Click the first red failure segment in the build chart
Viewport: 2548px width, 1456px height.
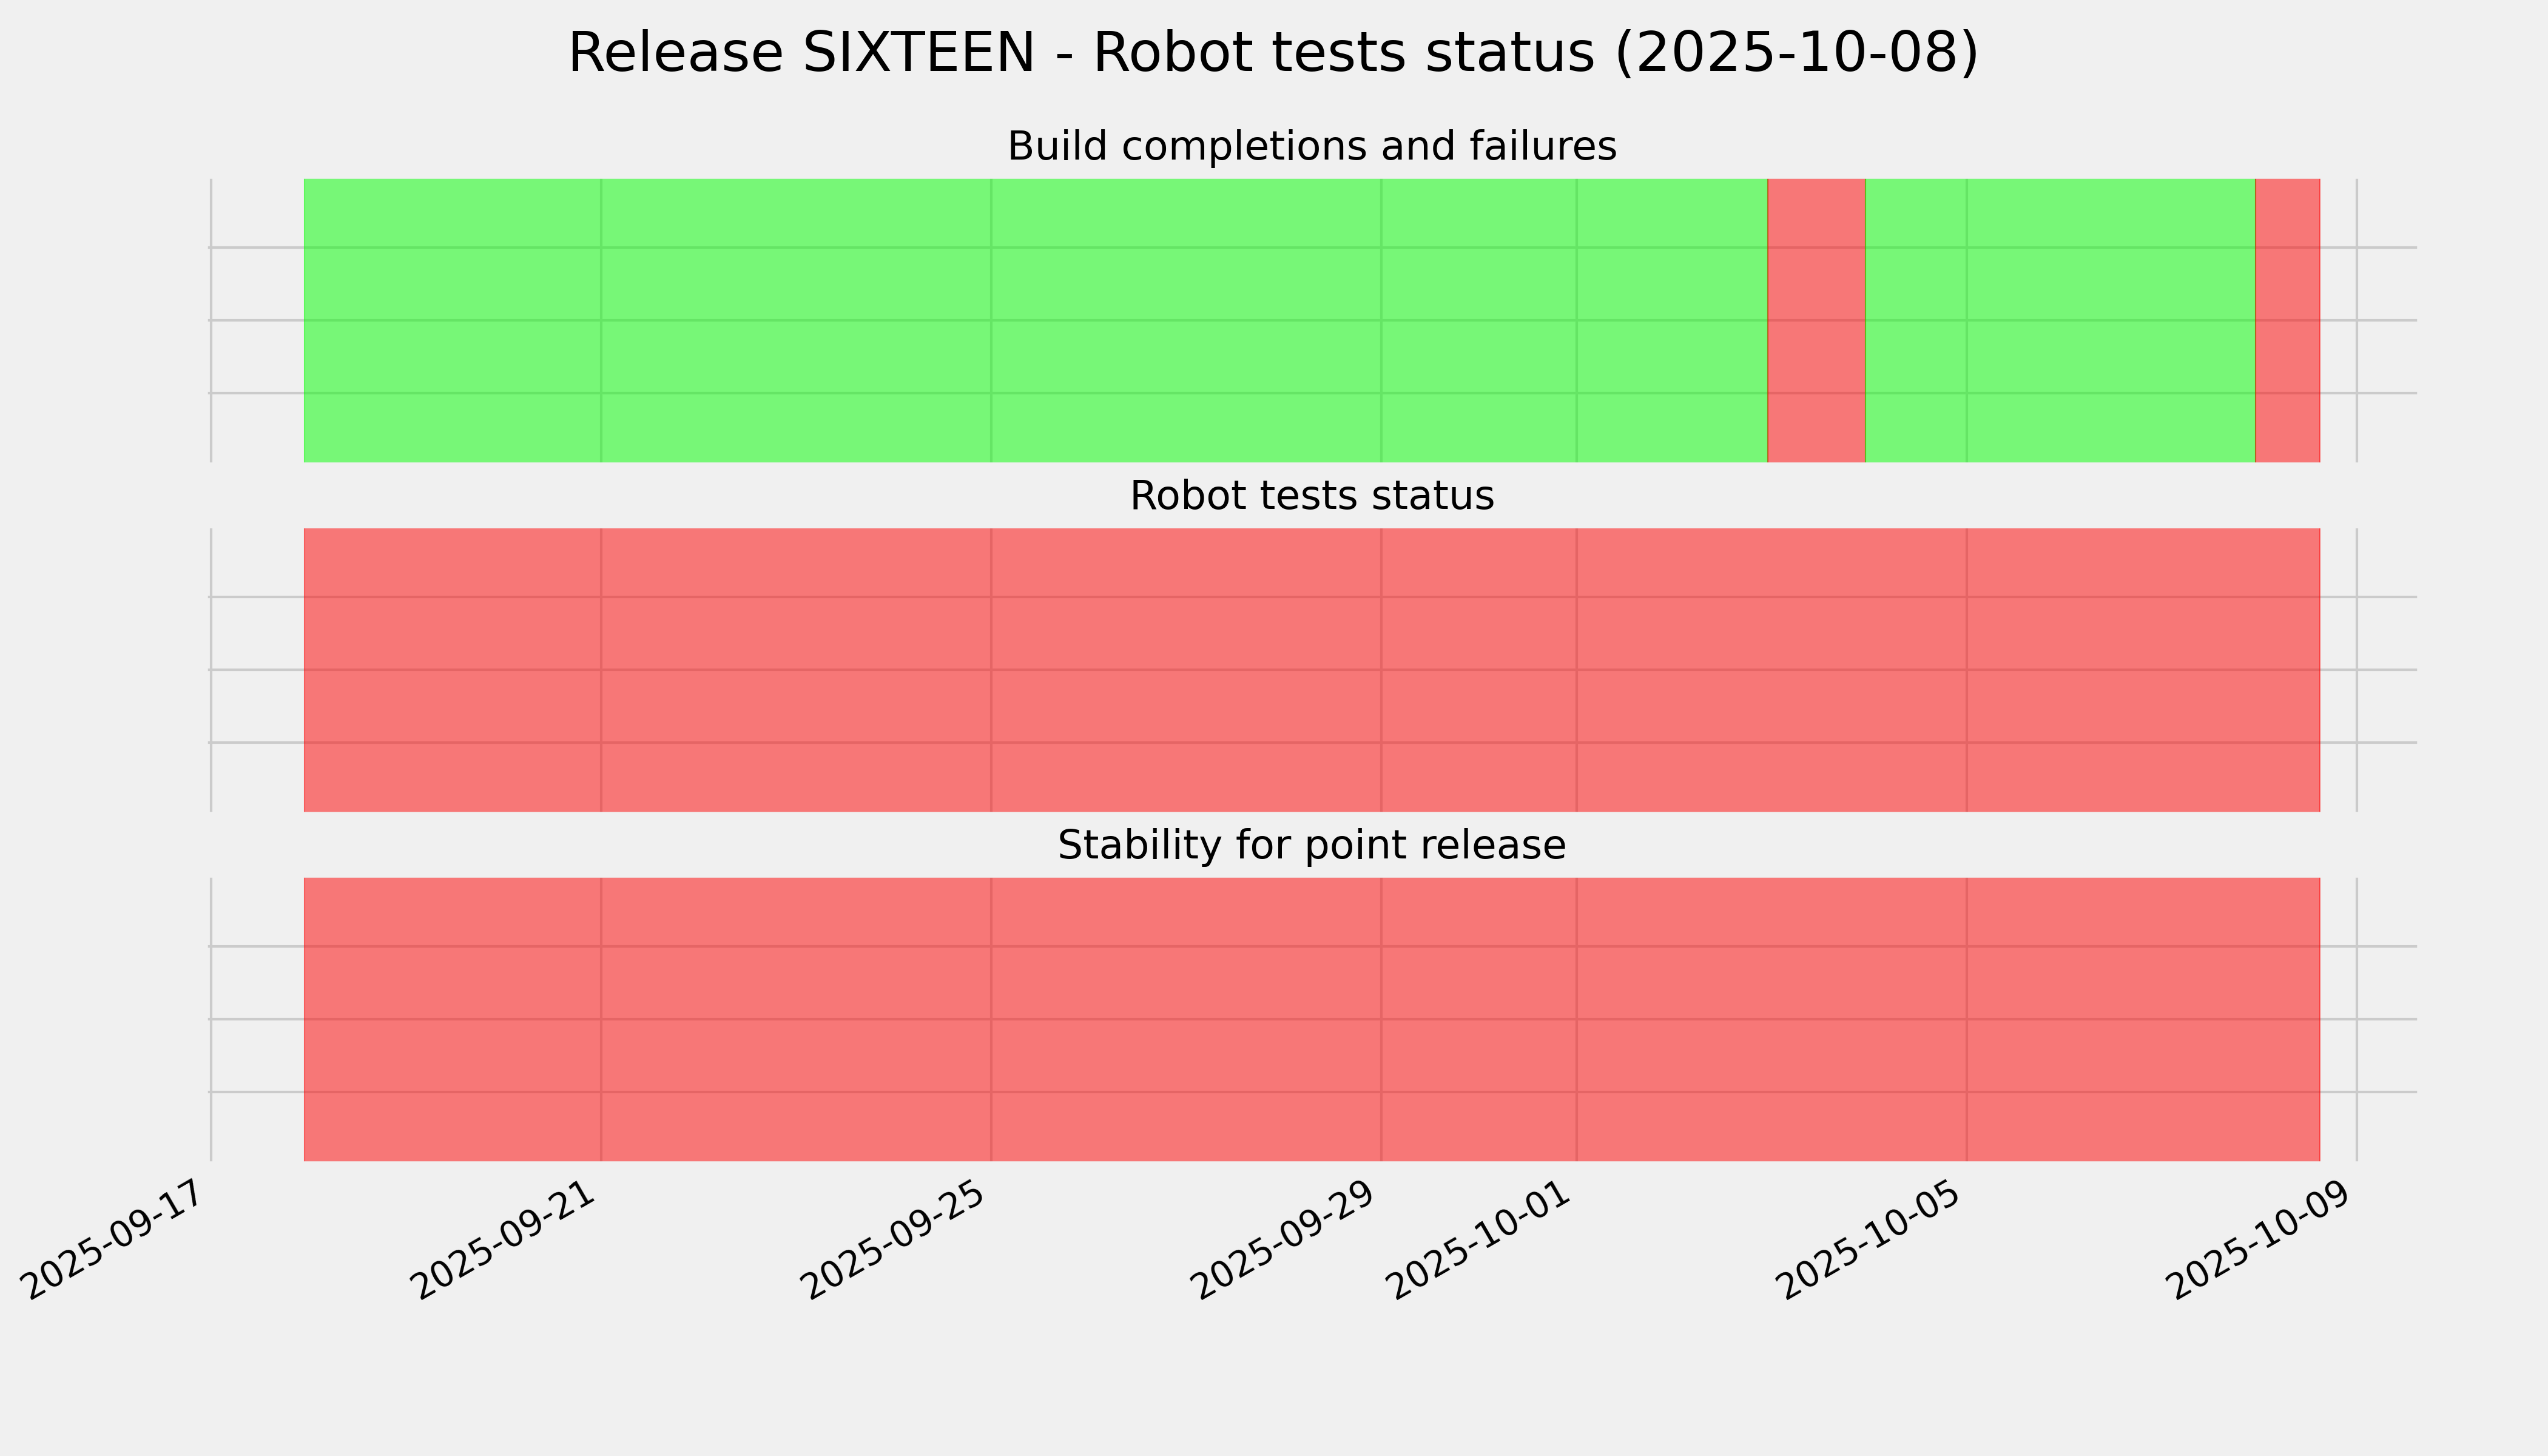pyautogui.click(x=1816, y=320)
